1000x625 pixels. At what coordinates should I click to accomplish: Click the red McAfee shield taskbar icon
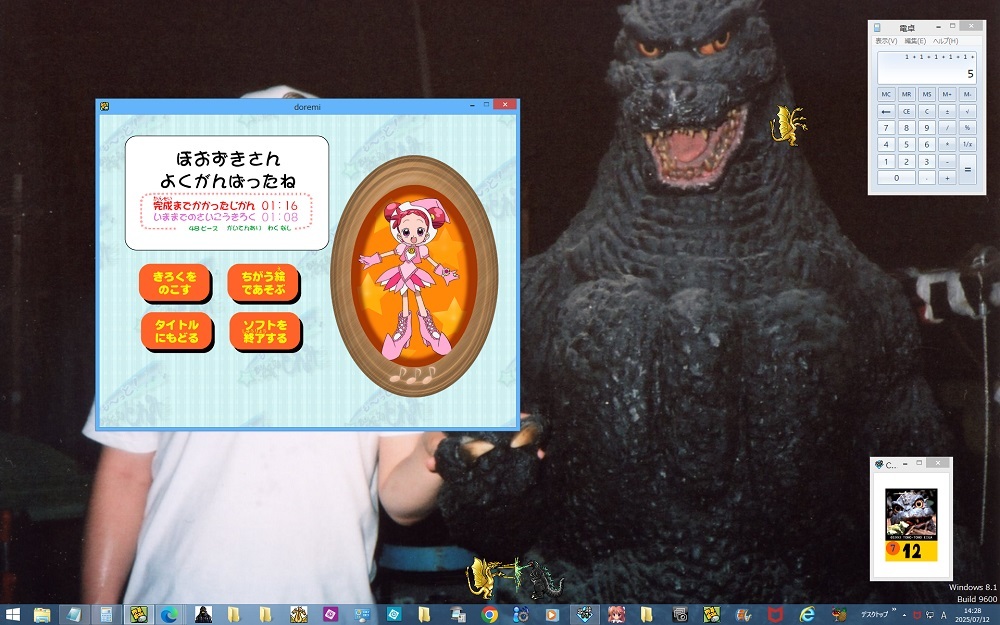(x=775, y=615)
